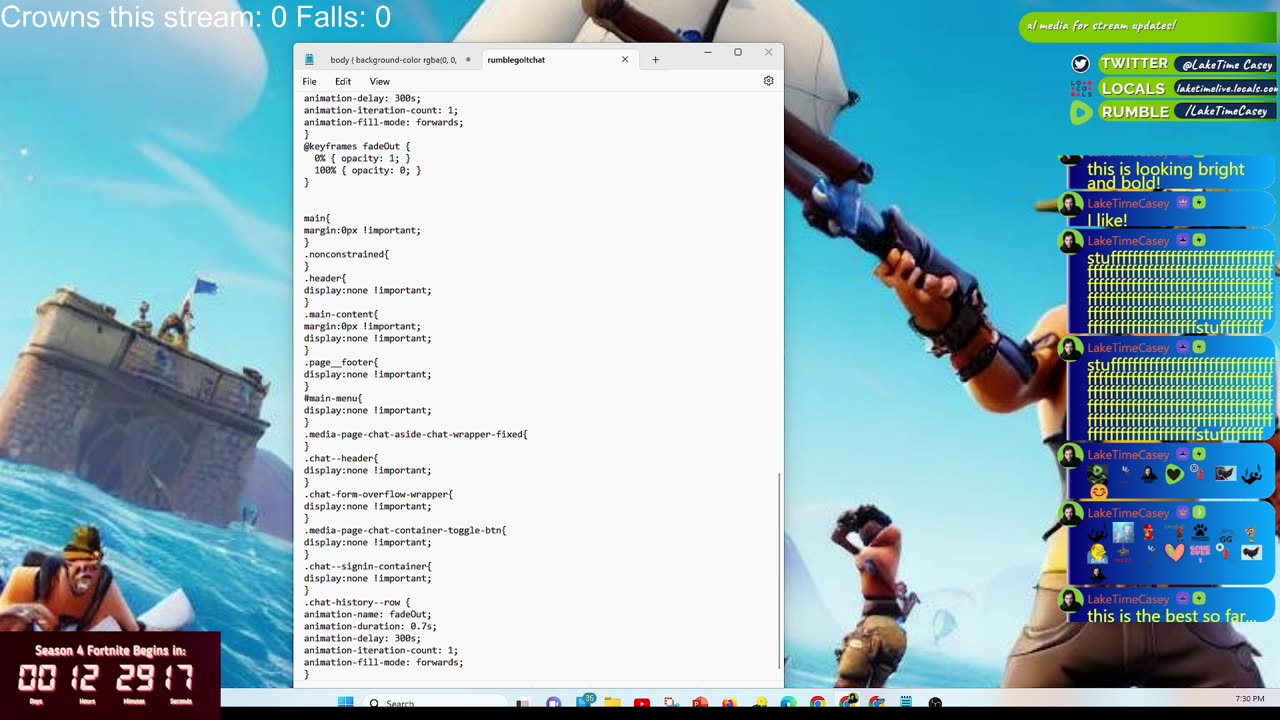Click the ".chat-history--row {" line
This screenshot has width=1280, height=720.
(x=357, y=602)
